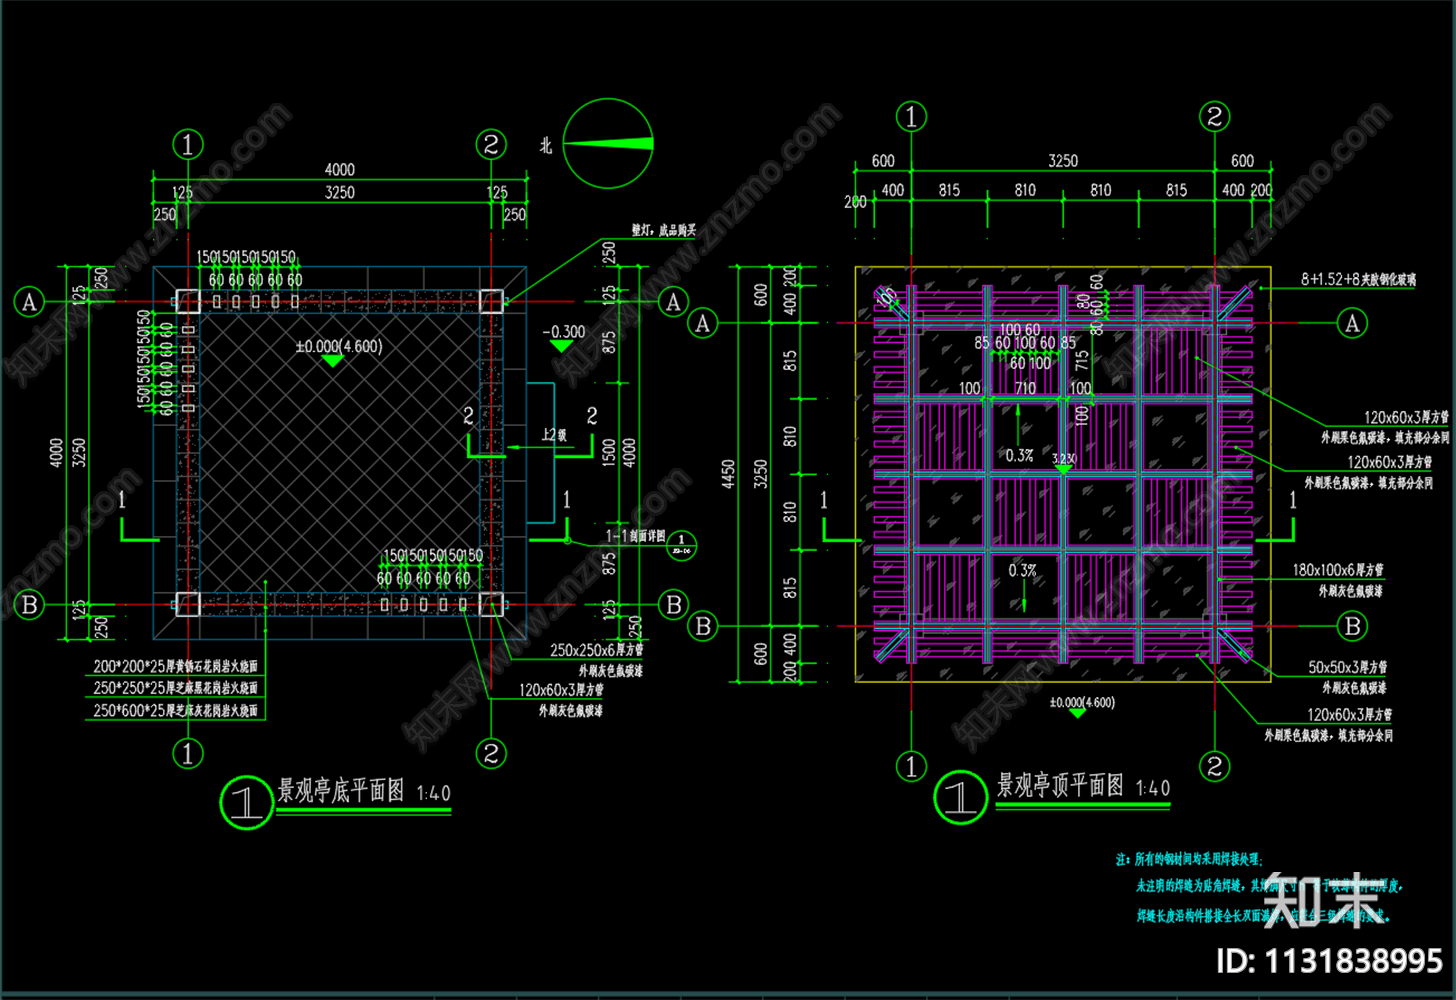Select axis bubble B left of floor plan
This screenshot has width=1456, height=1000.
point(29,604)
